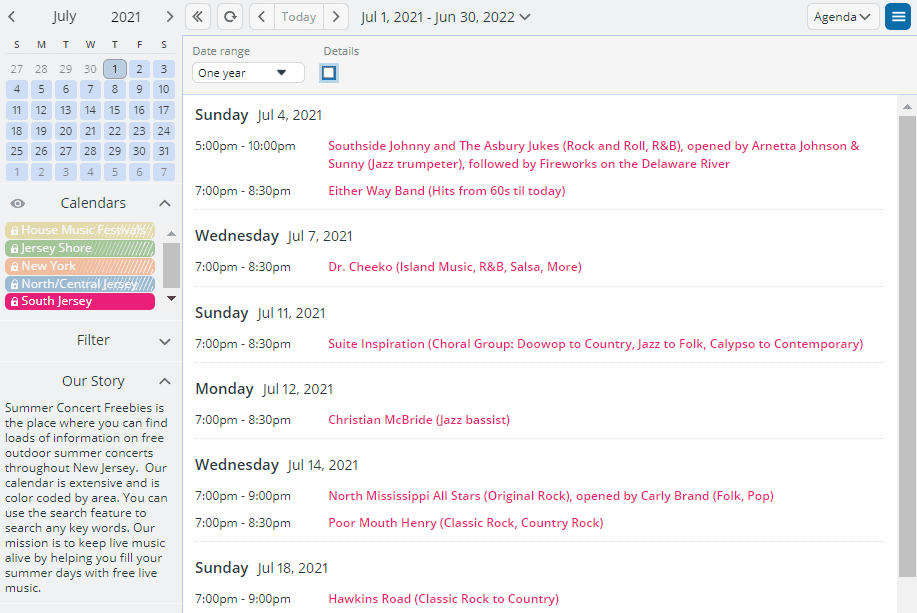Collapse the Our Story section
Screen dimensions: 917x613
click(x=165, y=381)
